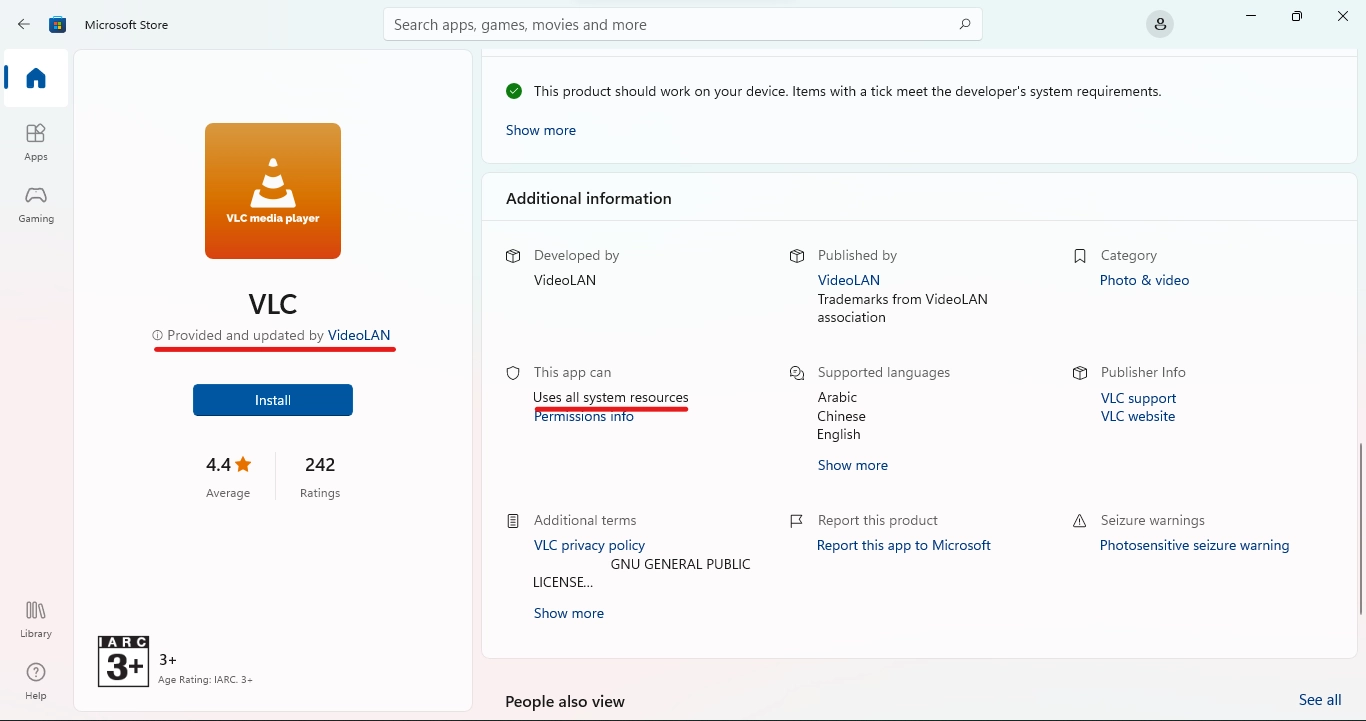Open VideoLAN link under VLC title
The width and height of the screenshot is (1366, 721).
[359, 336]
